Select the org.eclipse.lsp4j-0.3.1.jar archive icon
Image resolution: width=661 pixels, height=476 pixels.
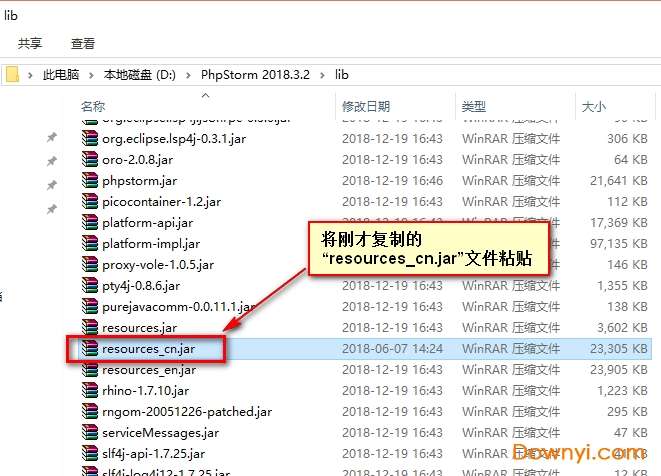click(x=90, y=138)
